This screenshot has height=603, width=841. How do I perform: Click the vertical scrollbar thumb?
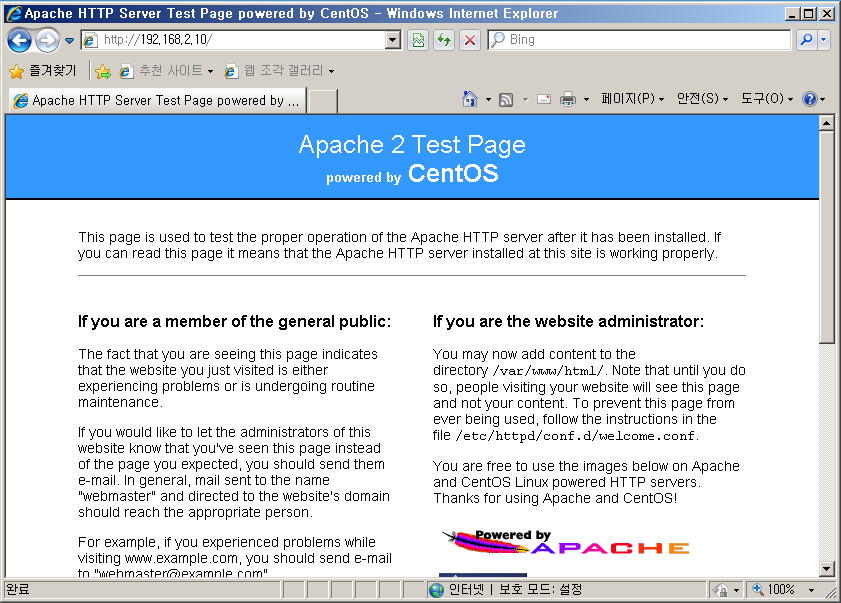pyautogui.click(x=827, y=237)
